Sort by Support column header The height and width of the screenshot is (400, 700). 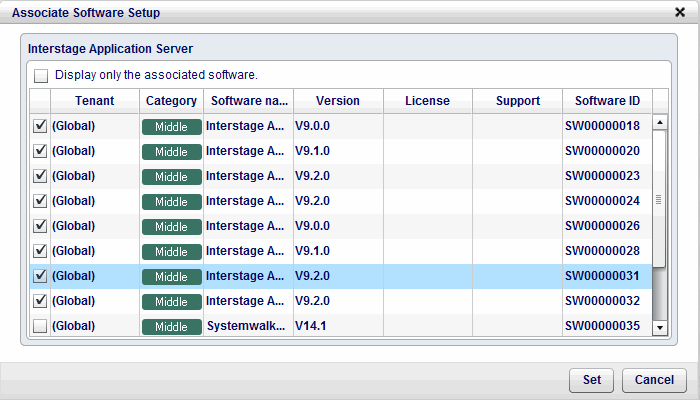click(x=517, y=101)
